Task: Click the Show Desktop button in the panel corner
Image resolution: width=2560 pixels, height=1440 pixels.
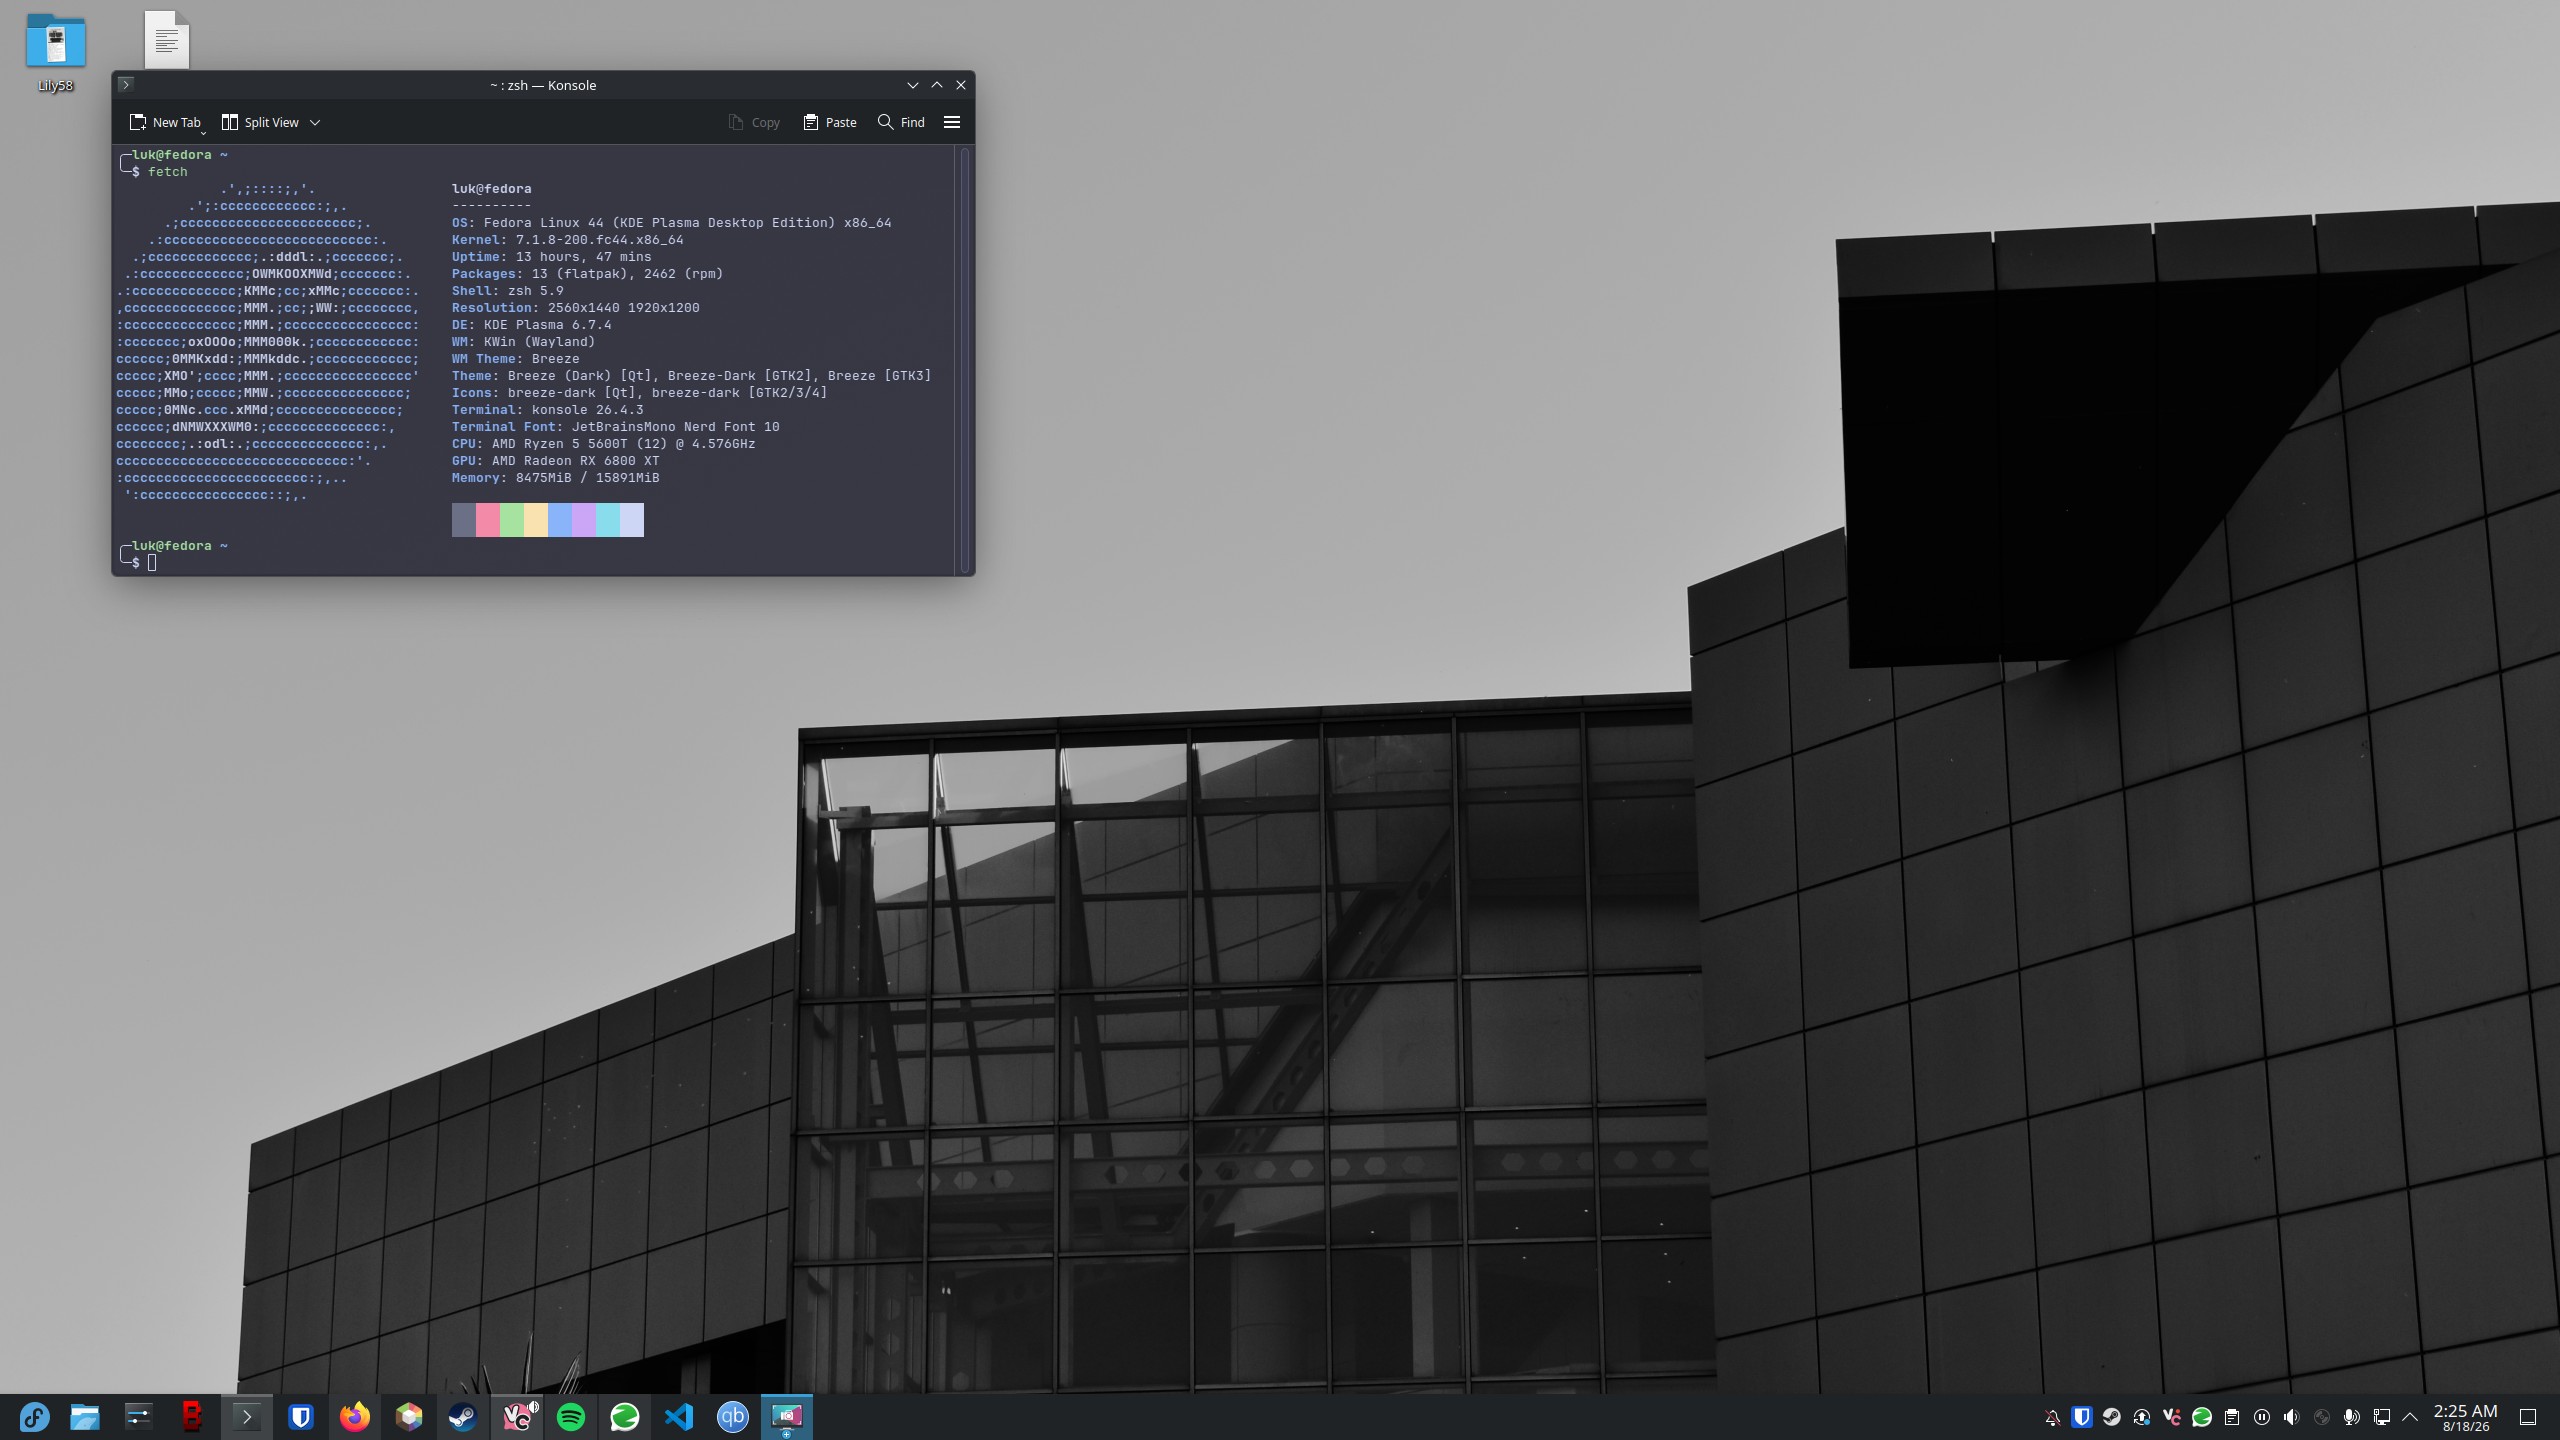Action: (x=2528, y=1417)
